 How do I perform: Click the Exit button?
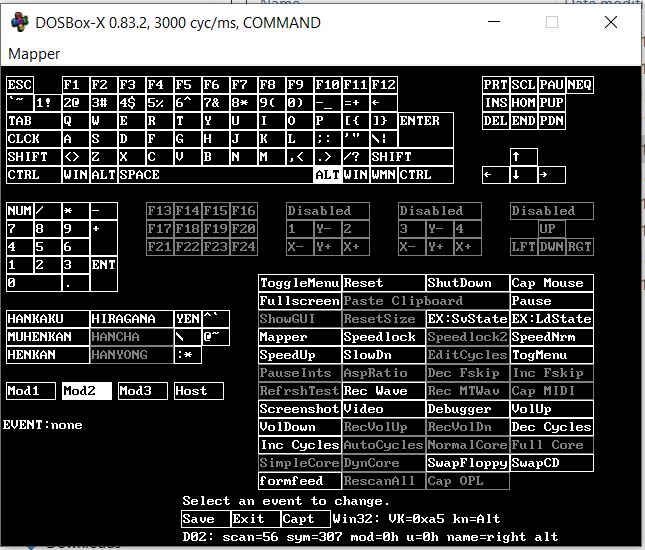point(255,519)
